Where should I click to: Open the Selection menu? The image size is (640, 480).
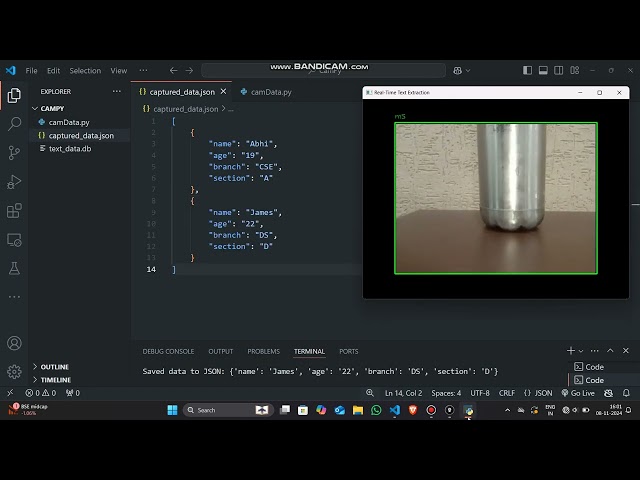click(x=85, y=71)
